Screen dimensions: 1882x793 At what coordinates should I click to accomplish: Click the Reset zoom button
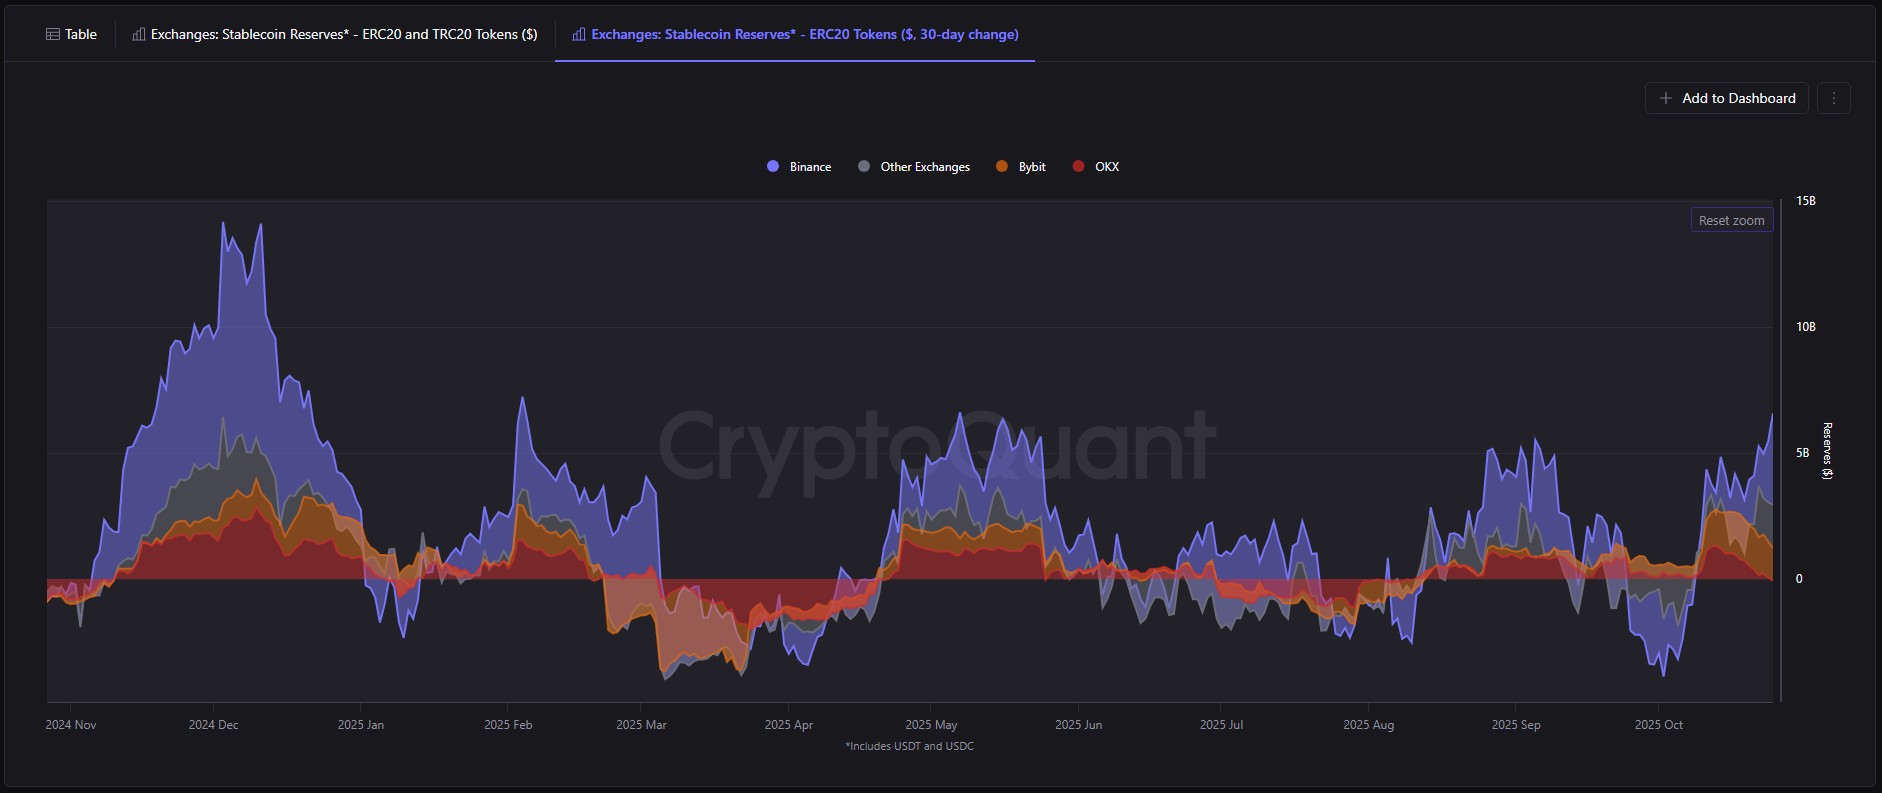1731,220
